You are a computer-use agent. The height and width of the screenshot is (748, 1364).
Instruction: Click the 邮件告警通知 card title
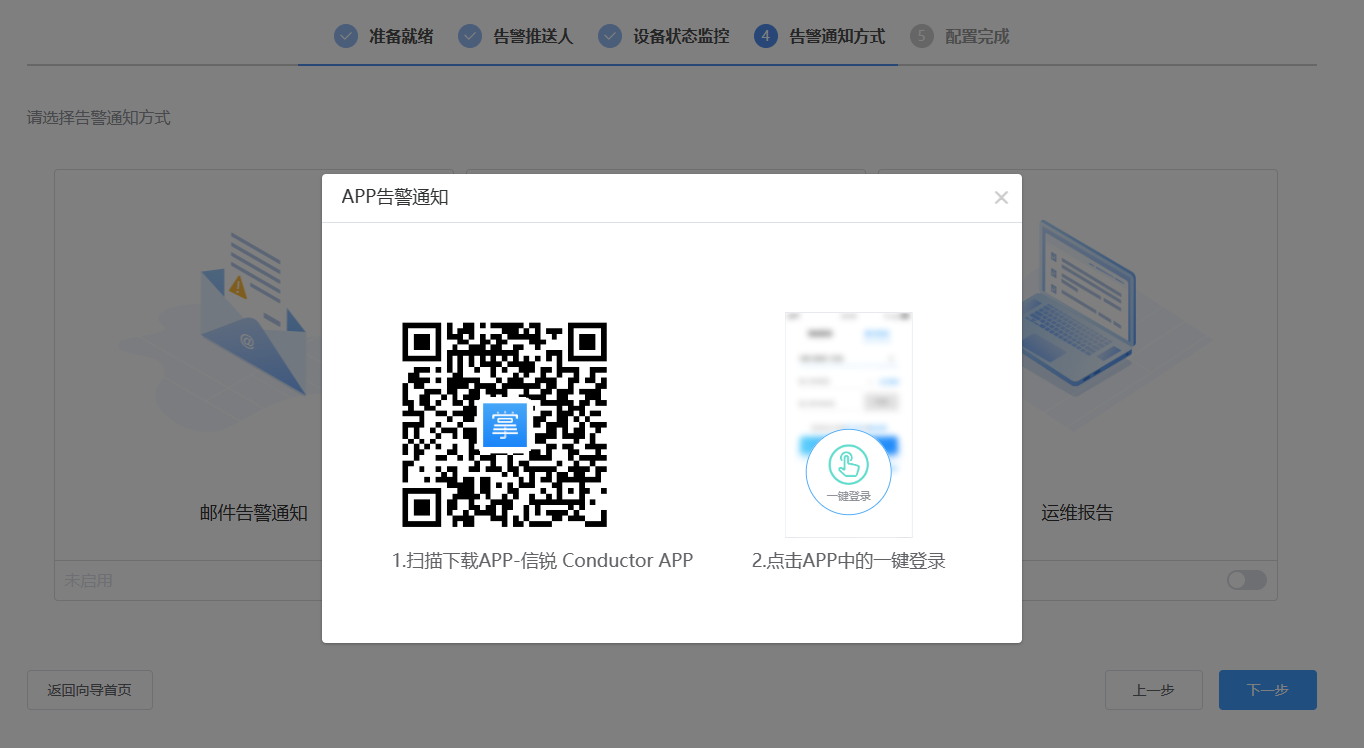254,514
